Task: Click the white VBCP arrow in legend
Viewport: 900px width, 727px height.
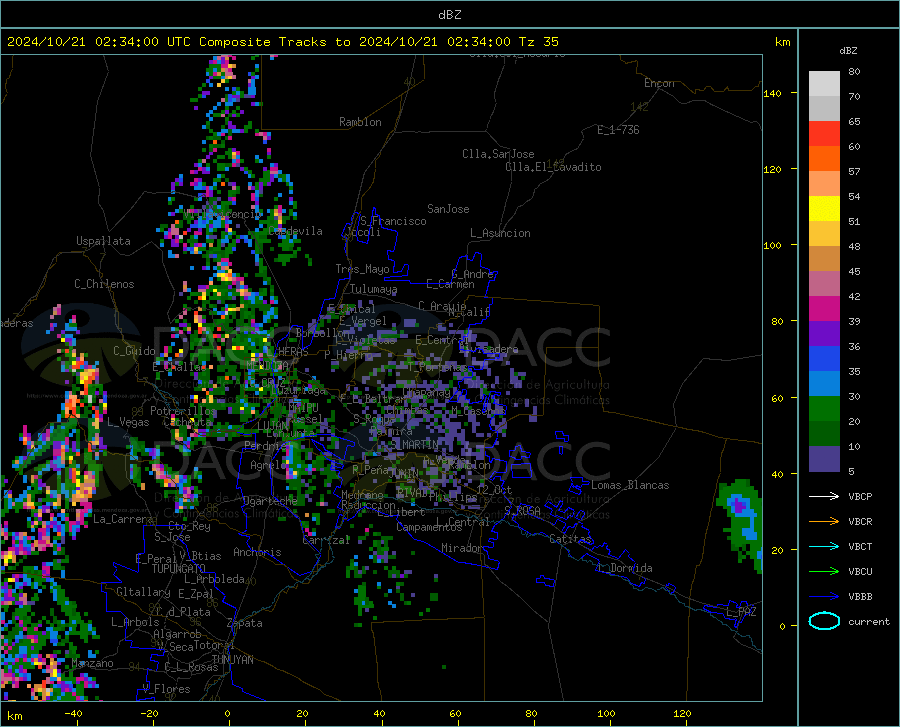Action: coord(824,496)
